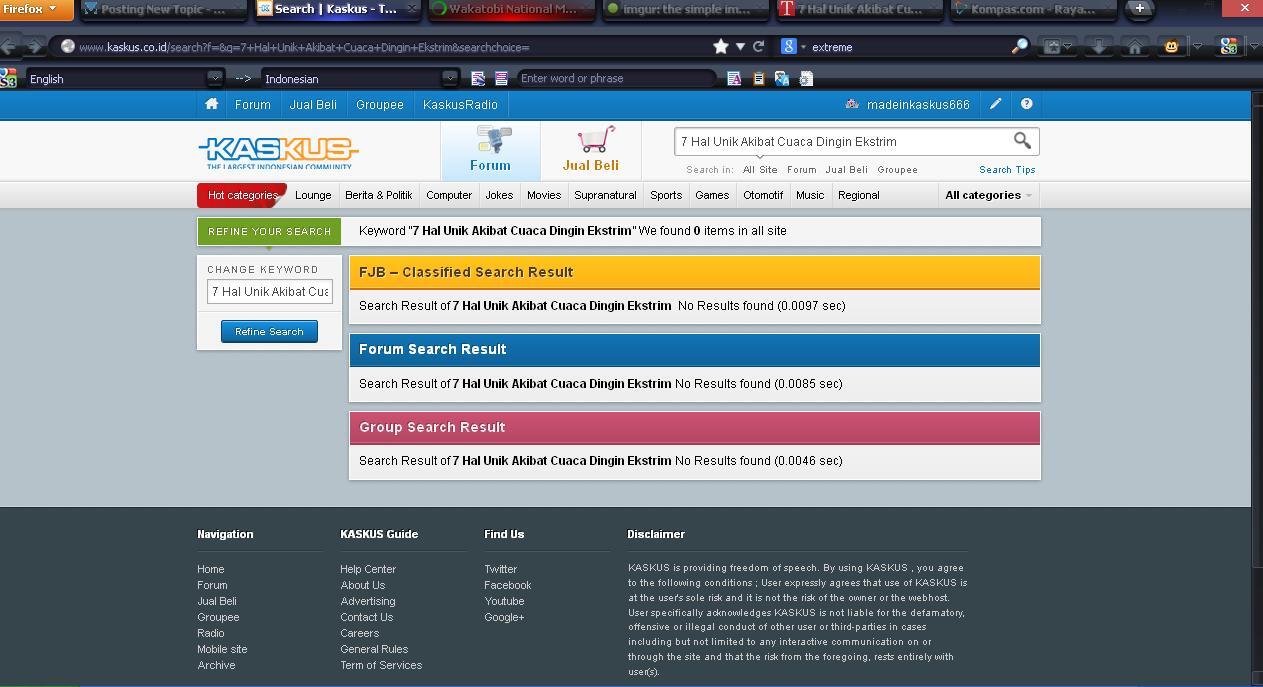
Task: Open help question mark icon
Action: 1026,104
